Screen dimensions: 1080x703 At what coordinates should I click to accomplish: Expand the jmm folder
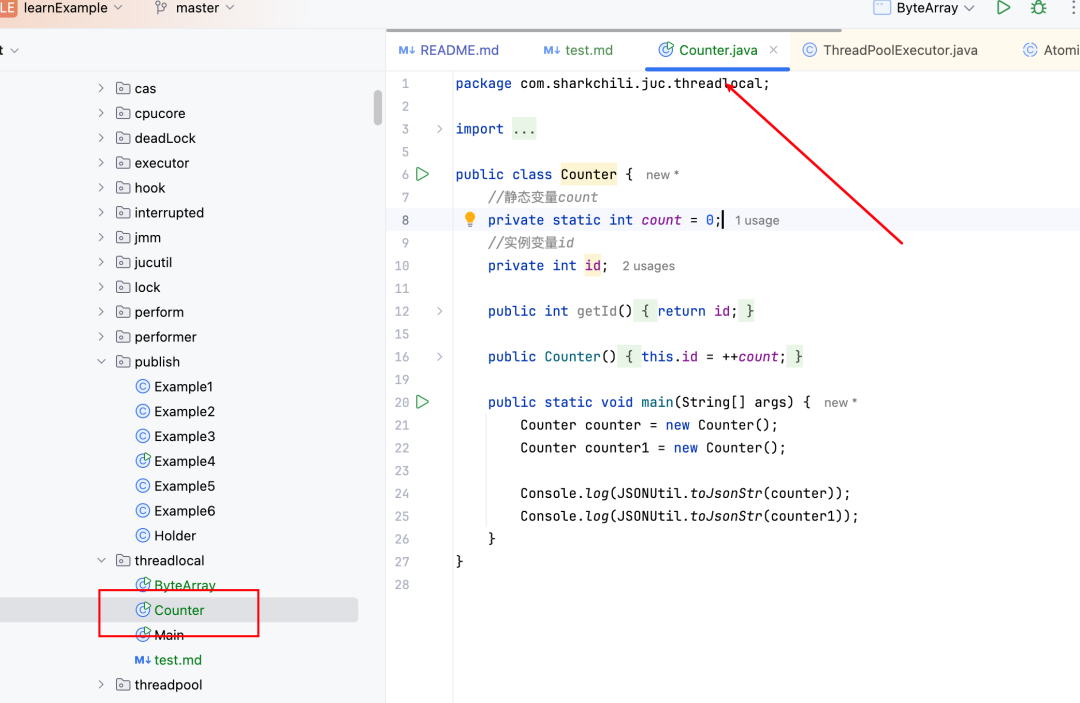tap(101, 237)
